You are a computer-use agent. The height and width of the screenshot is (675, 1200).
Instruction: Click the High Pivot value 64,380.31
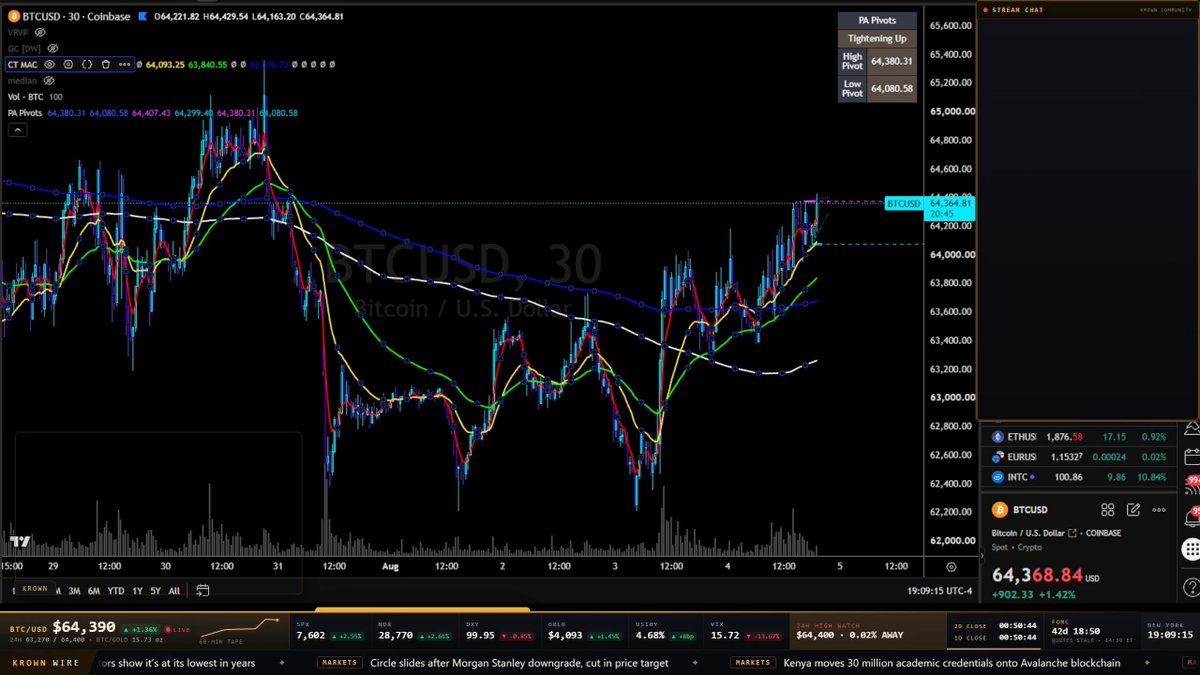click(x=892, y=61)
